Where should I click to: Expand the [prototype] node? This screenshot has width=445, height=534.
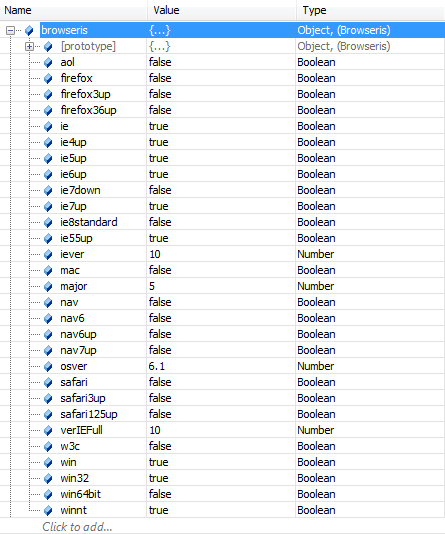(x=30, y=47)
